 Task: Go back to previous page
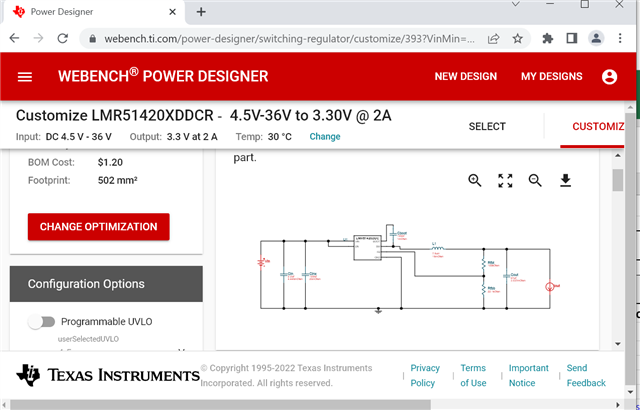14,38
